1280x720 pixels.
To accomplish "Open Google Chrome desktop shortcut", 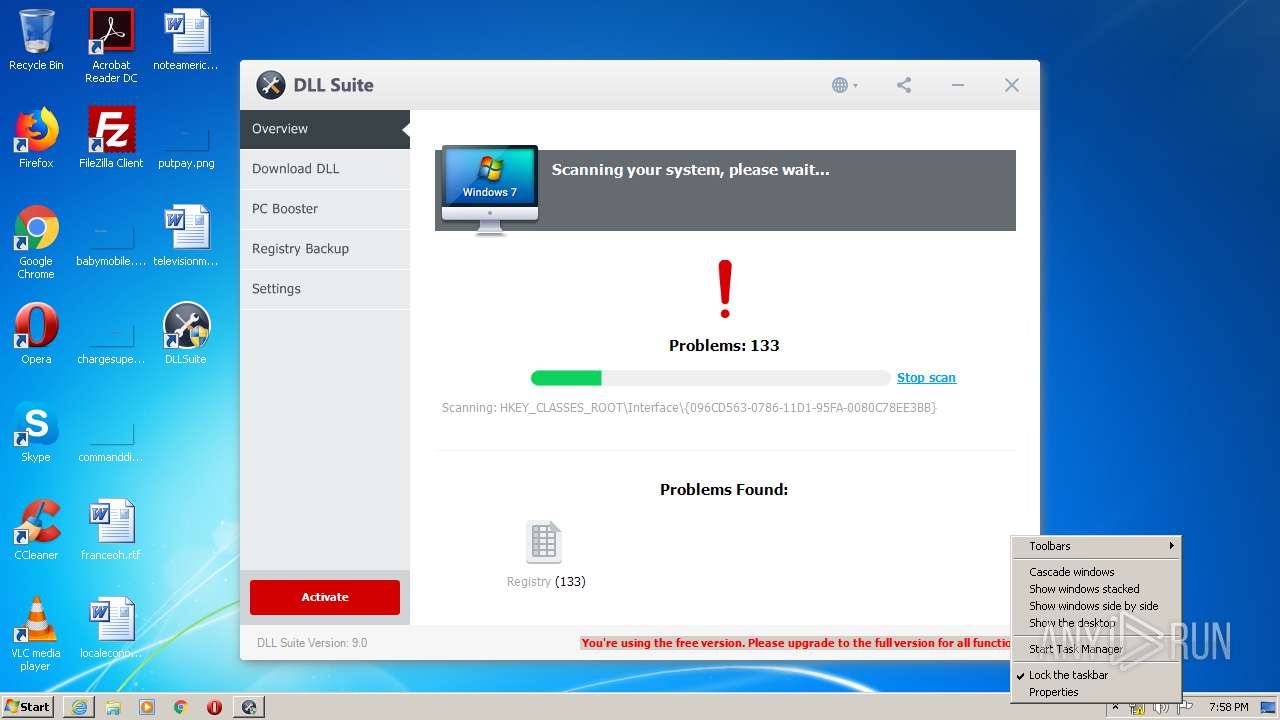I will 36,243.
